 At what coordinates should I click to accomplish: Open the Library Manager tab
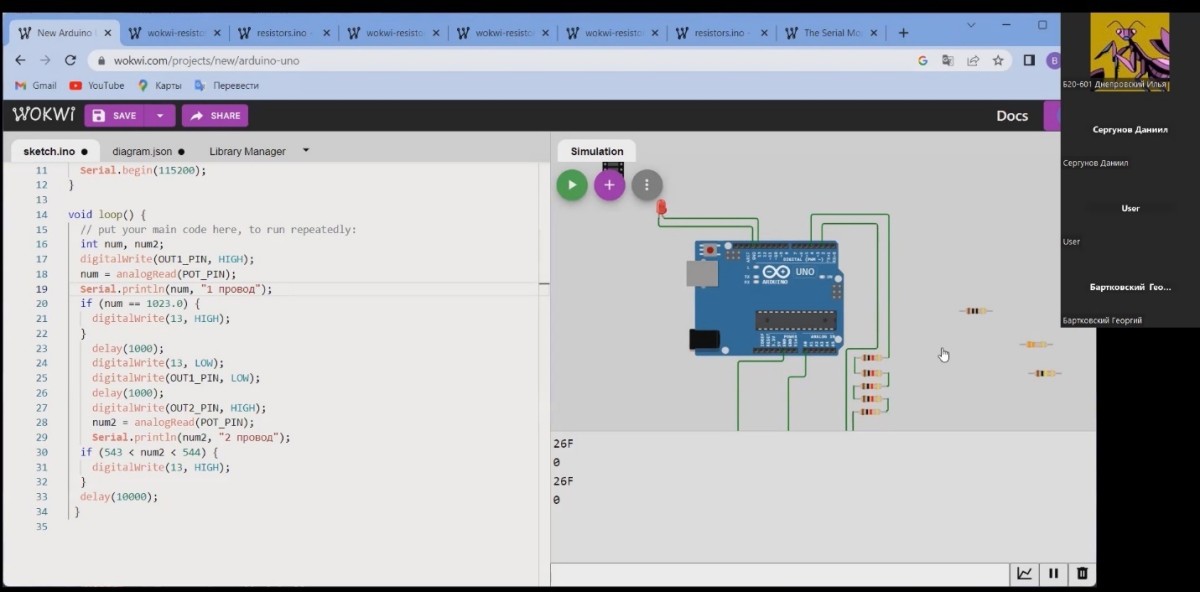click(247, 152)
